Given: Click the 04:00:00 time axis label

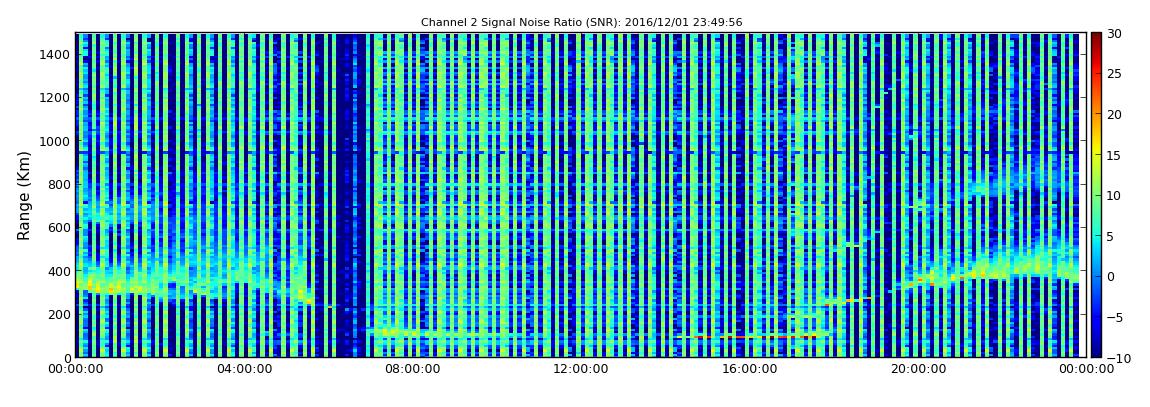Looking at the screenshot, I should pos(243,369).
